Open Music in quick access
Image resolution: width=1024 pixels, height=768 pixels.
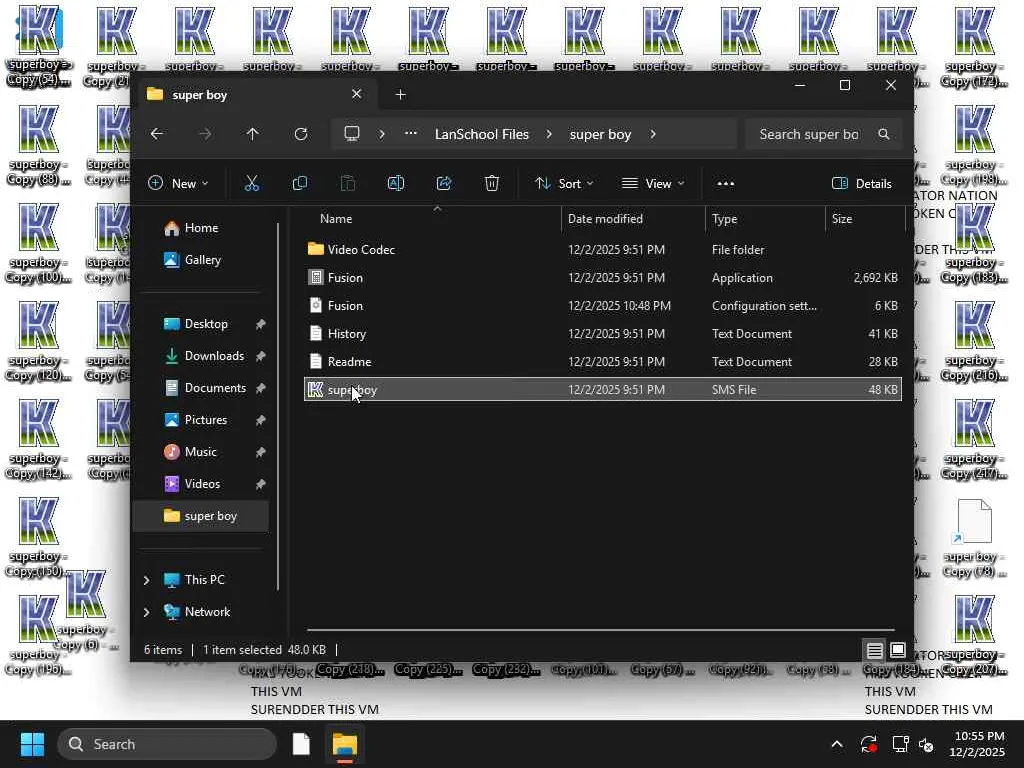pyautogui.click(x=202, y=452)
